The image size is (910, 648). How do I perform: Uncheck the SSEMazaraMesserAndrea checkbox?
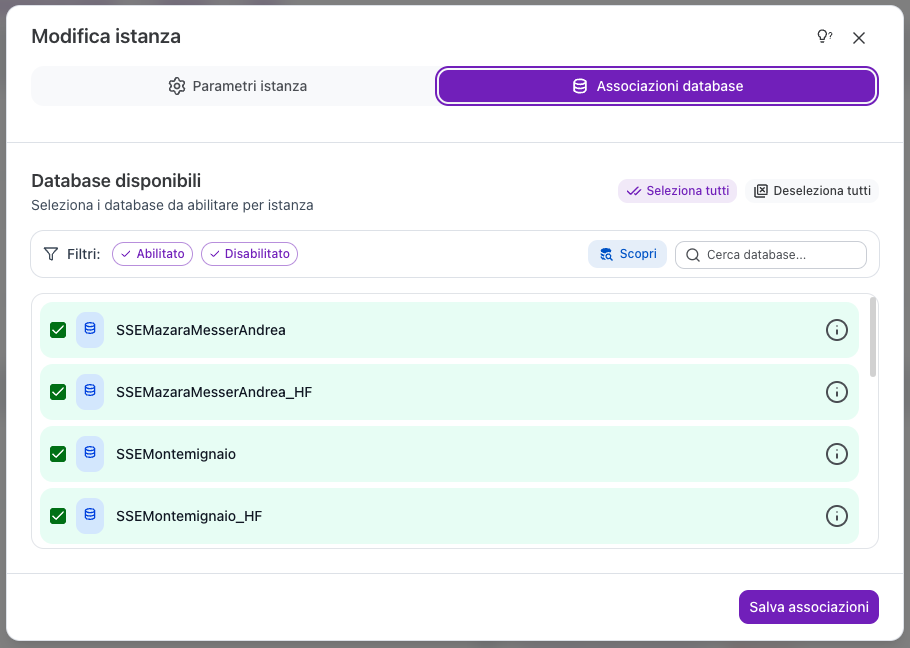pyautogui.click(x=58, y=330)
